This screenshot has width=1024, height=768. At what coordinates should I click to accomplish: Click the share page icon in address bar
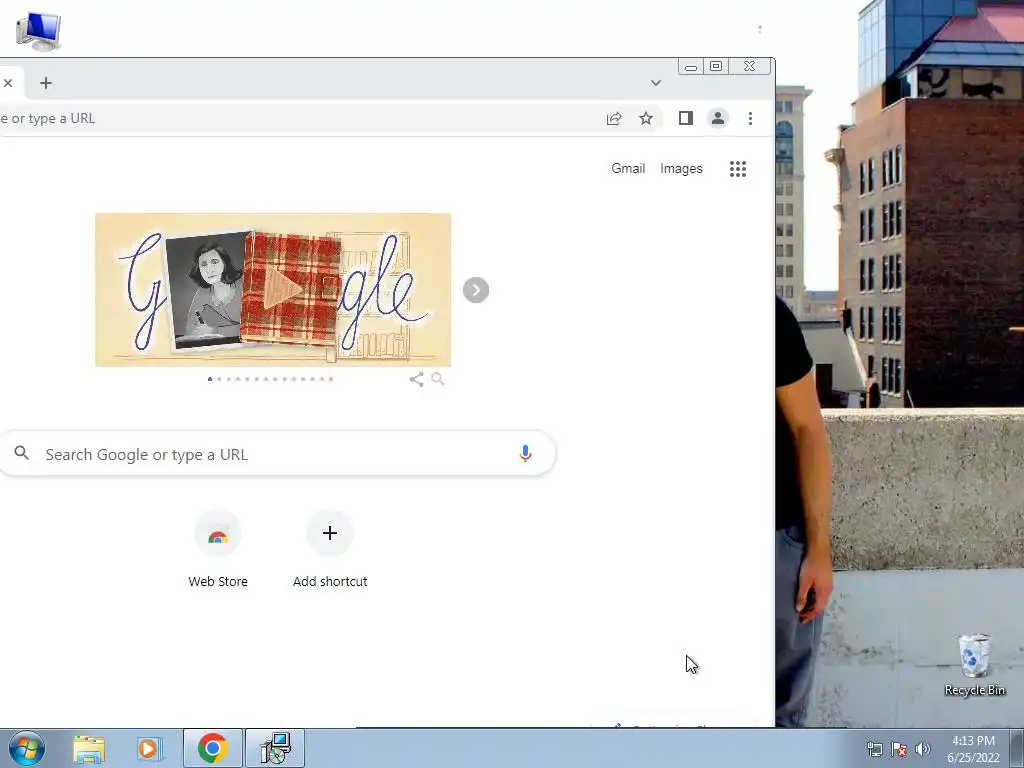coord(614,118)
